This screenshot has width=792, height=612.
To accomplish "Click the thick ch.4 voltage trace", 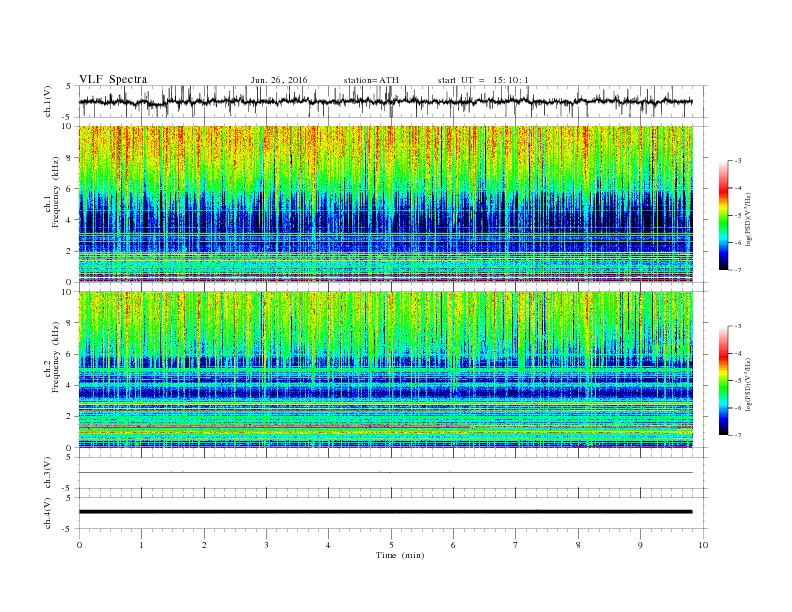I will click(385, 512).
